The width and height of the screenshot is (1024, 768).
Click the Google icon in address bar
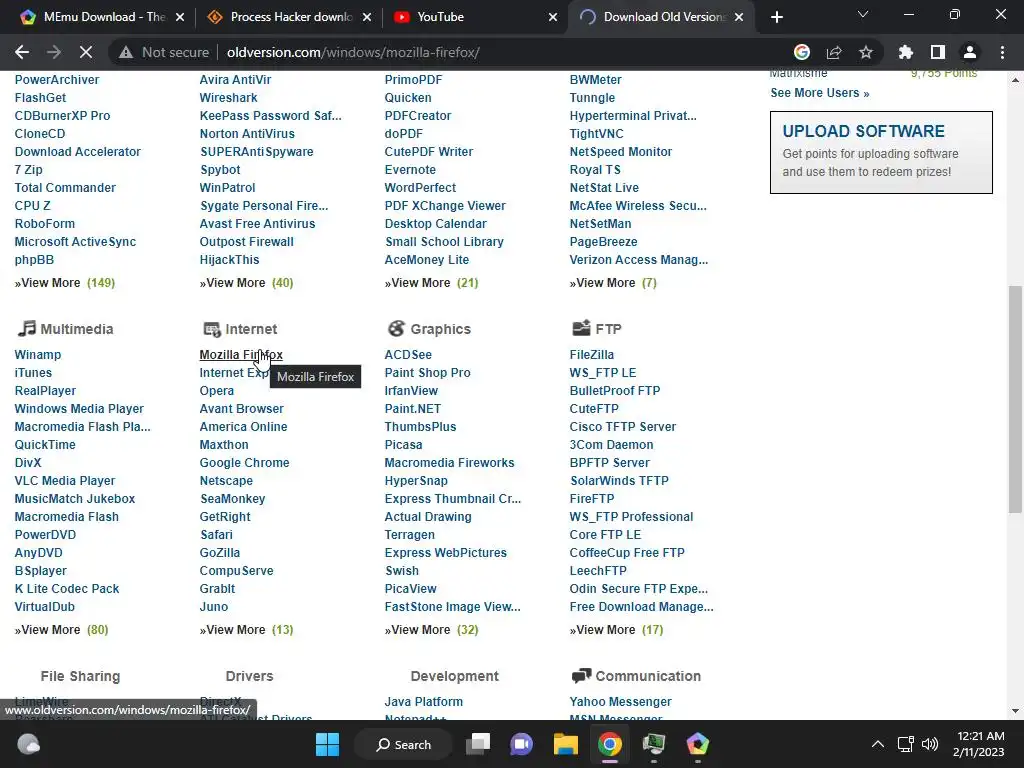click(802, 52)
